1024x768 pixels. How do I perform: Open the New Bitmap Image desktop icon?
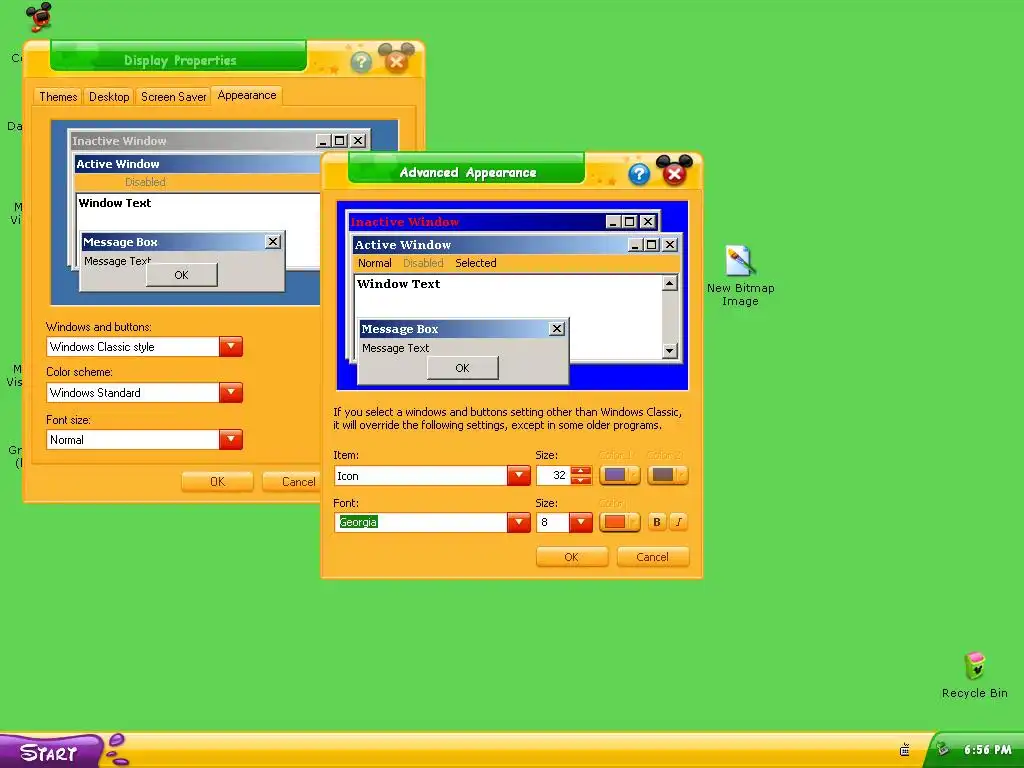741,275
